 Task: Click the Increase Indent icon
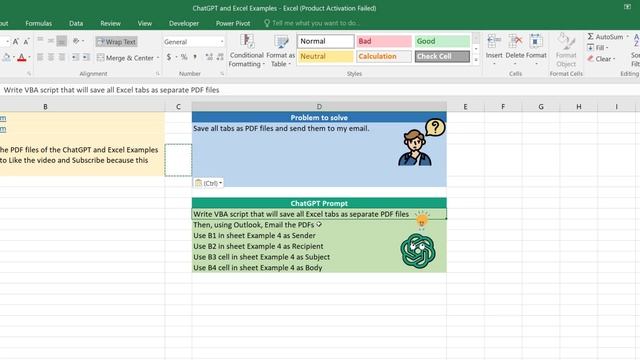click(86, 58)
